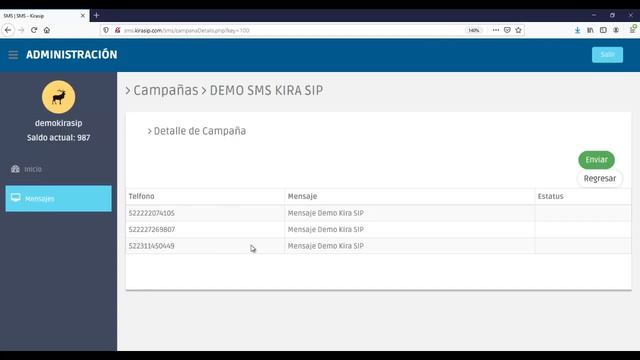Screen dimensions: 640x360
Task: Select the SMS Kirasip browser tab
Action: coord(45,16)
